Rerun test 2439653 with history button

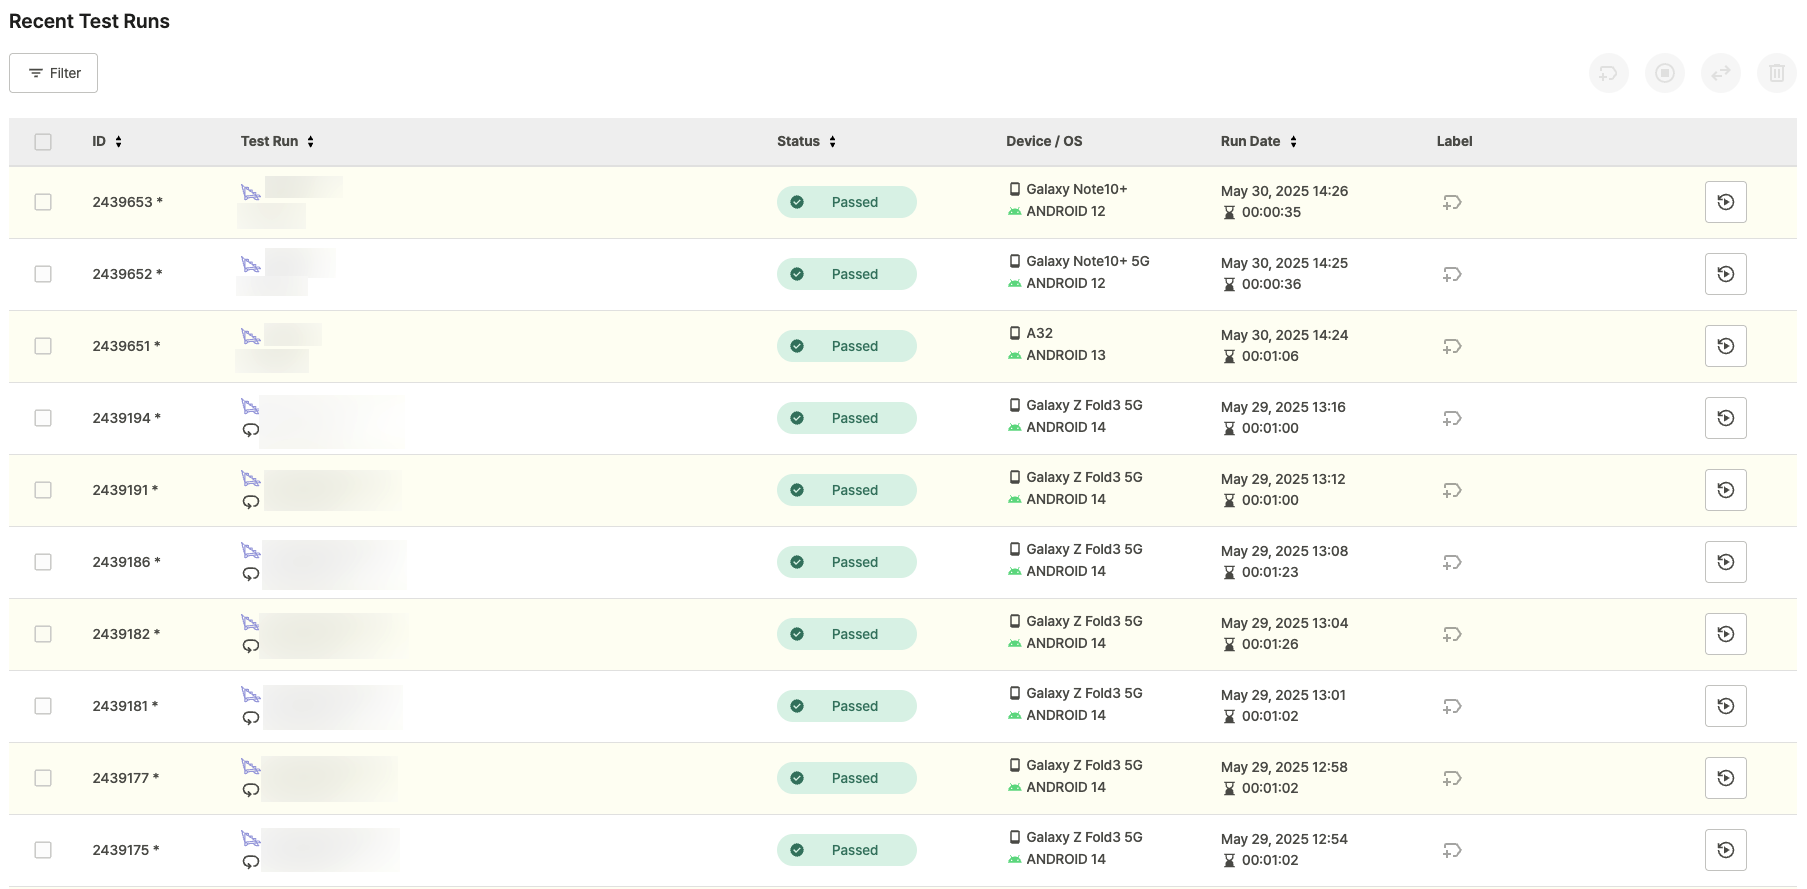1725,202
